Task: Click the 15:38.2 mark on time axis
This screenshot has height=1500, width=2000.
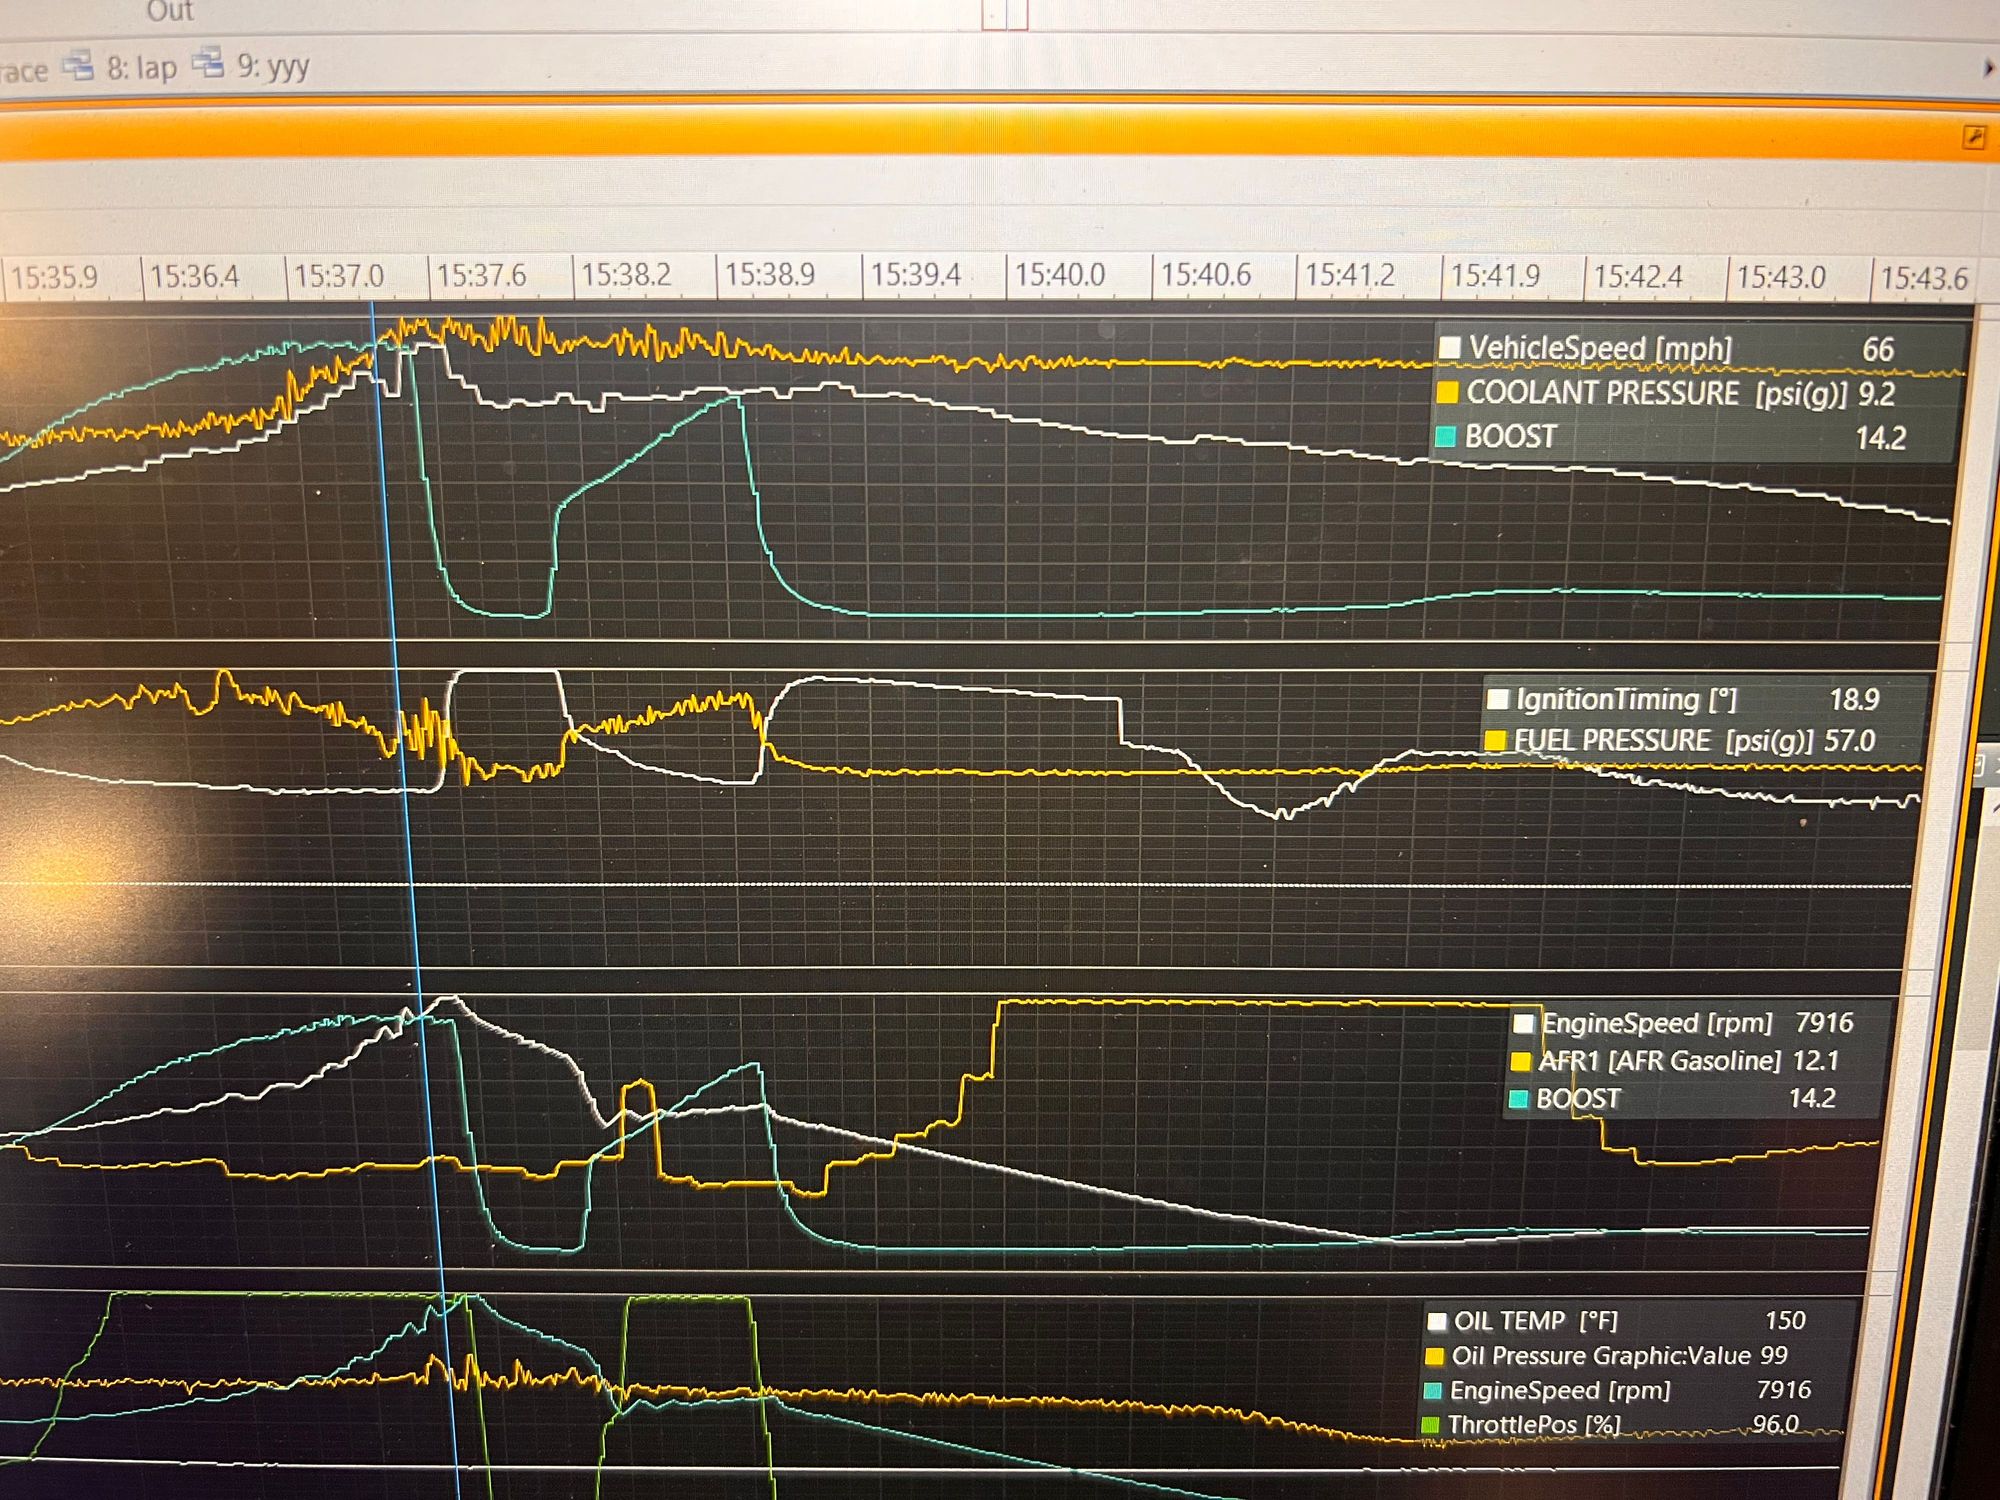Action: tap(626, 275)
